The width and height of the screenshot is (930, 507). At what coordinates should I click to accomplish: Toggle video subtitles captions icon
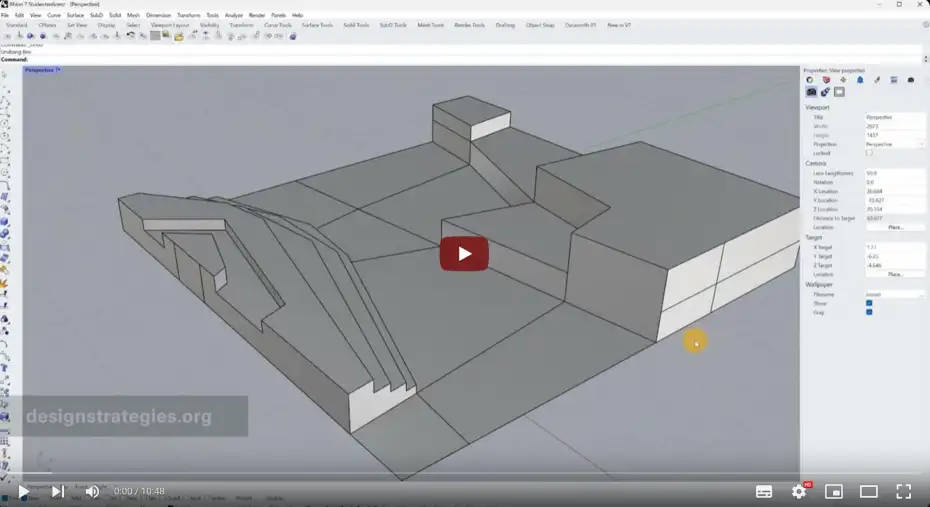click(x=764, y=492)
